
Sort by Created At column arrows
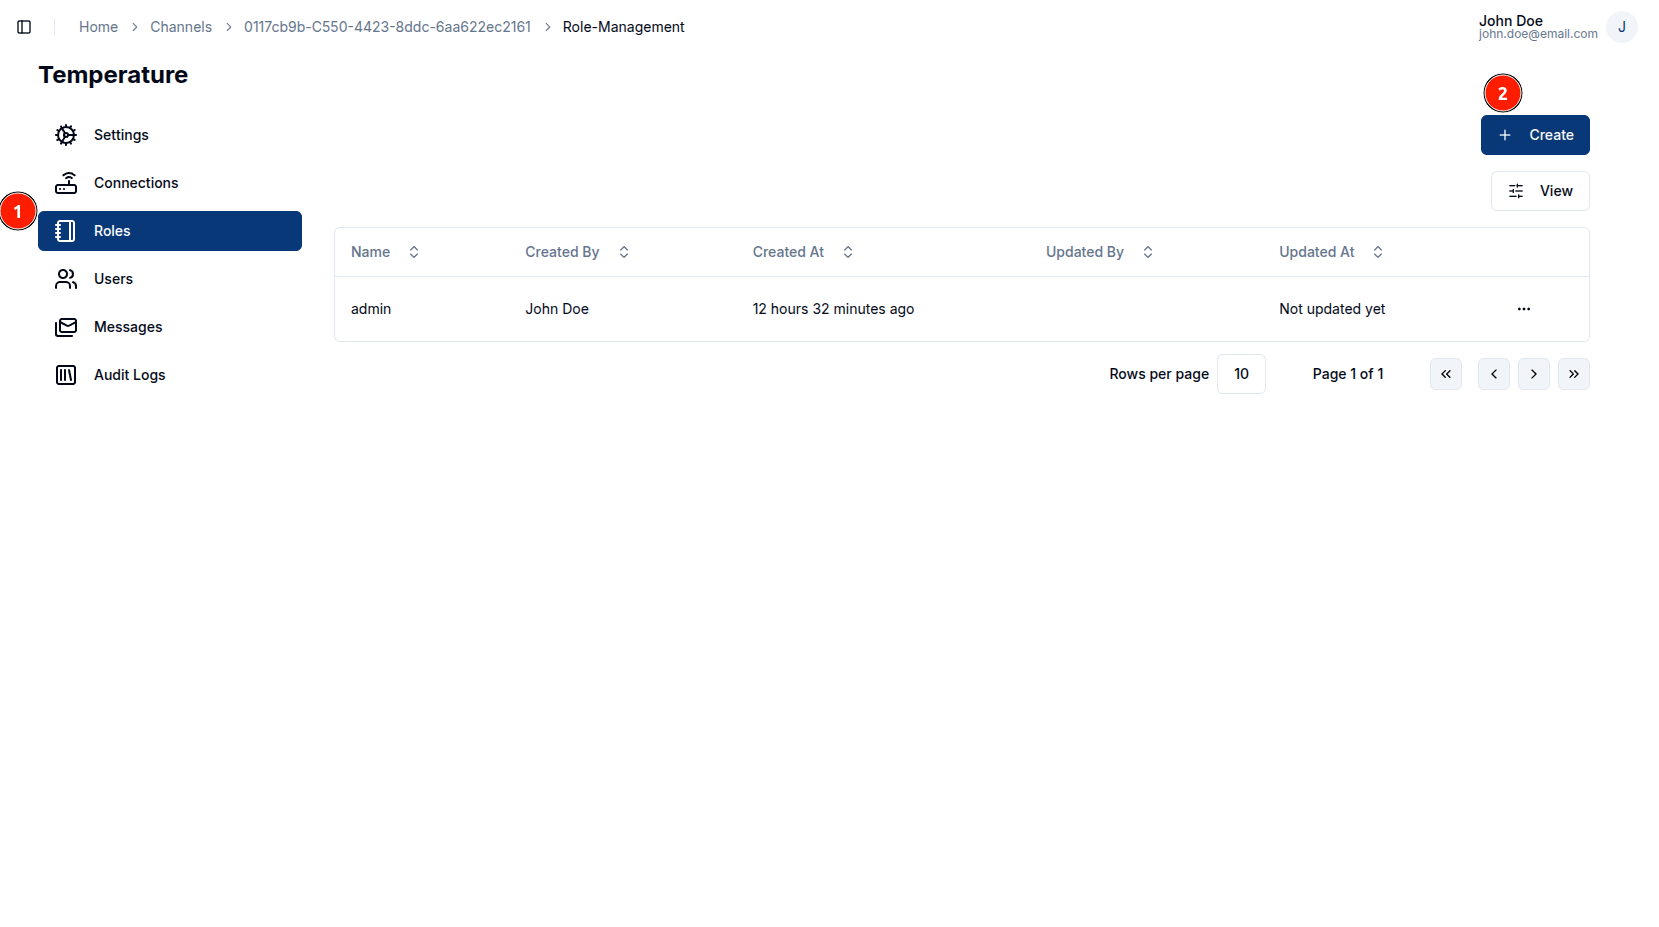coord(848,252)
